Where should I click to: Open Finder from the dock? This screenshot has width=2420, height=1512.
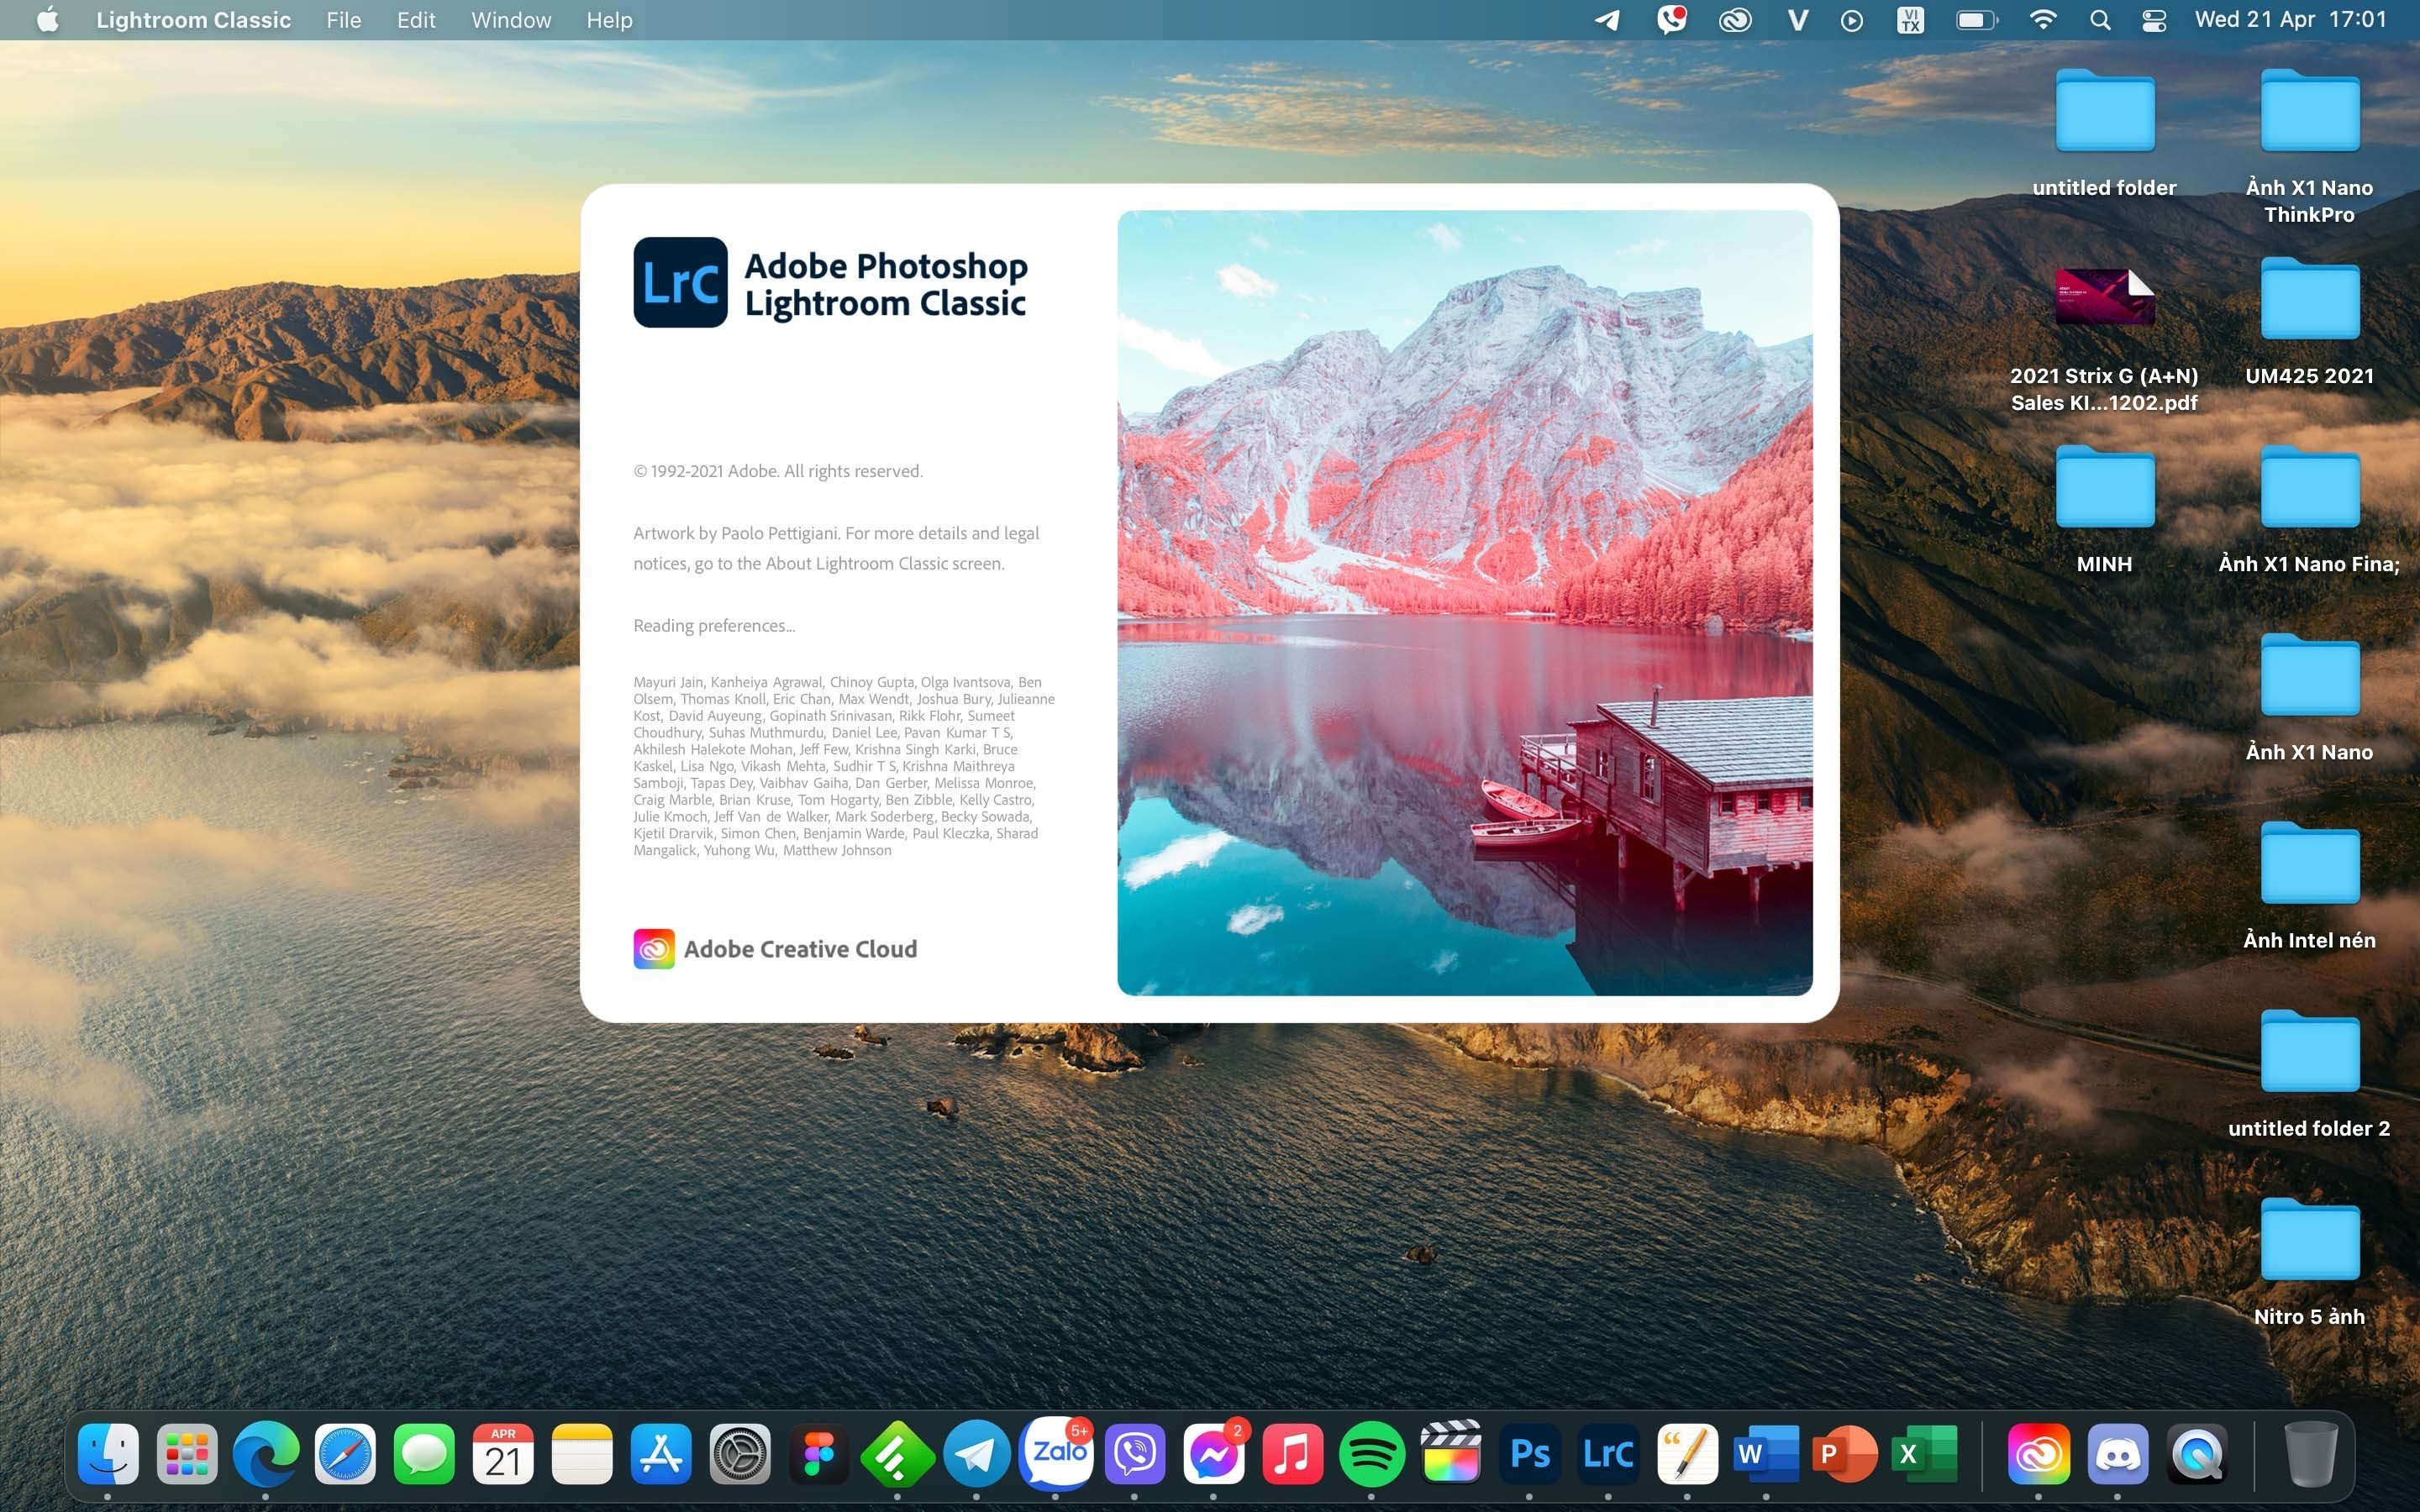coord(108,1453)
